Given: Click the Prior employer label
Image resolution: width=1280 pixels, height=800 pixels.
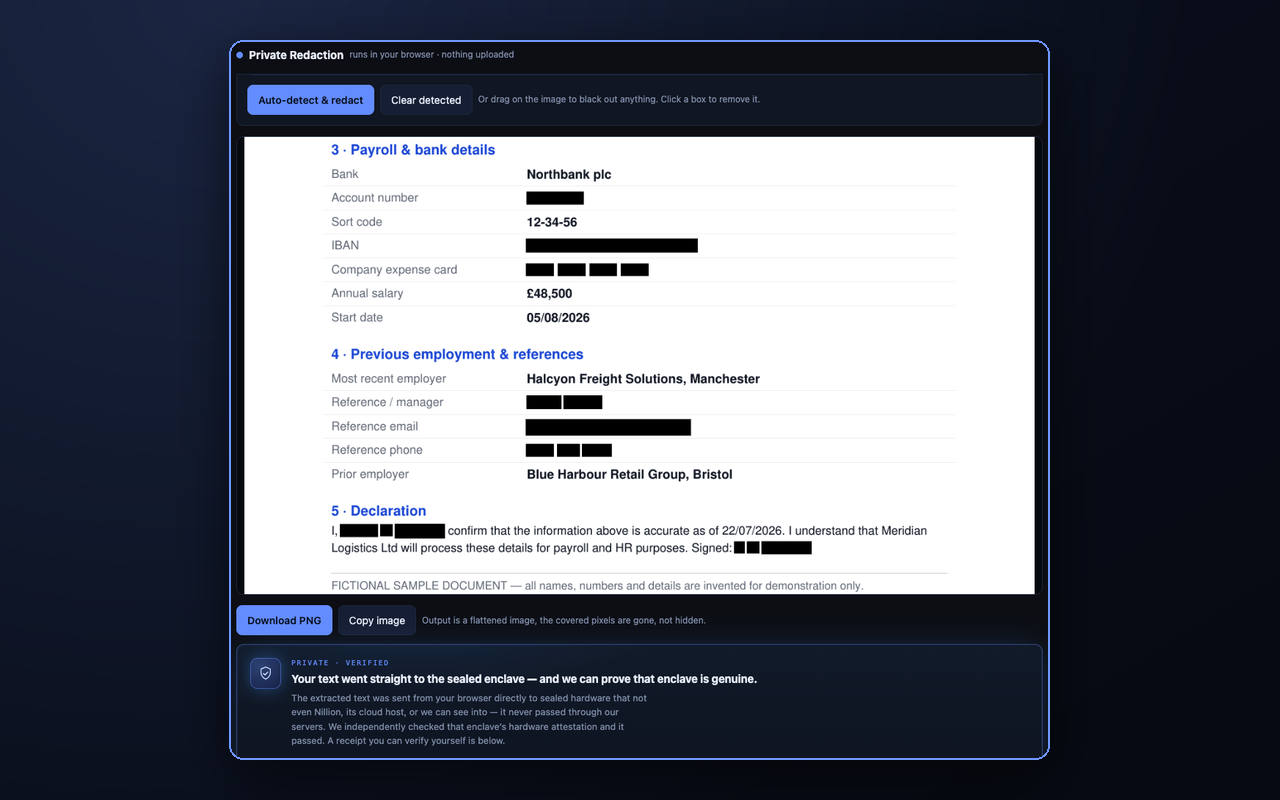Looking at the screenshot, I should 370,474.
